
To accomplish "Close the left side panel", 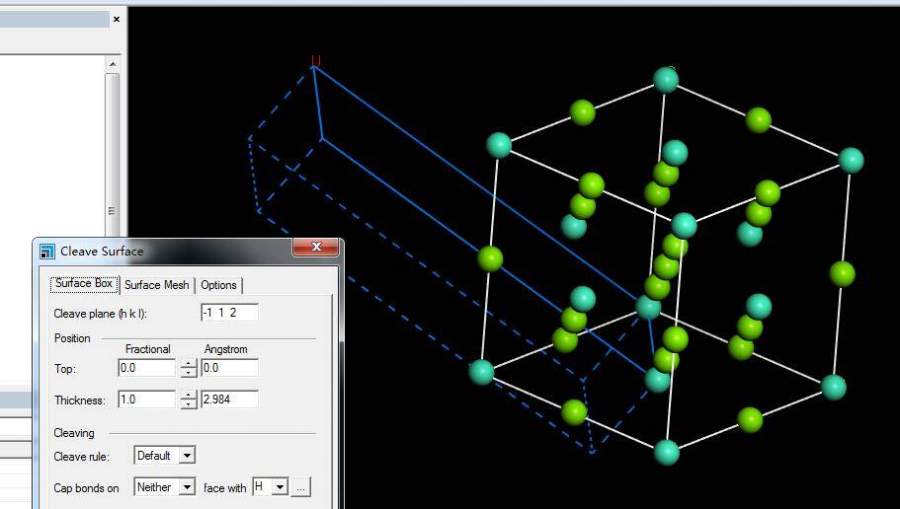I will click(x=117, y=19).
